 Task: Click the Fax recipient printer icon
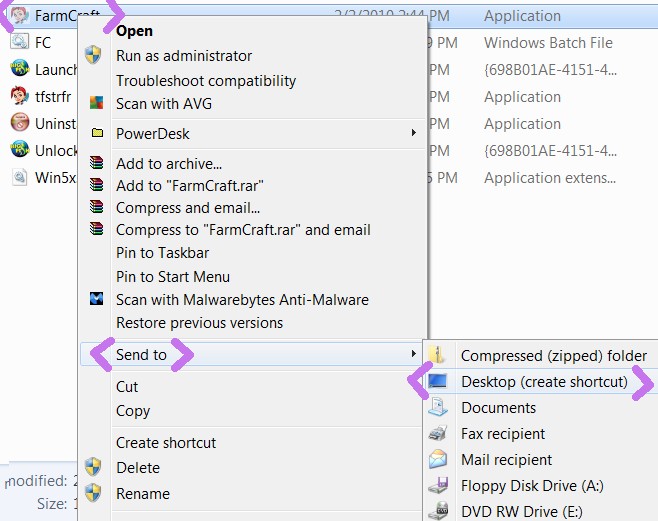(438, 433)
